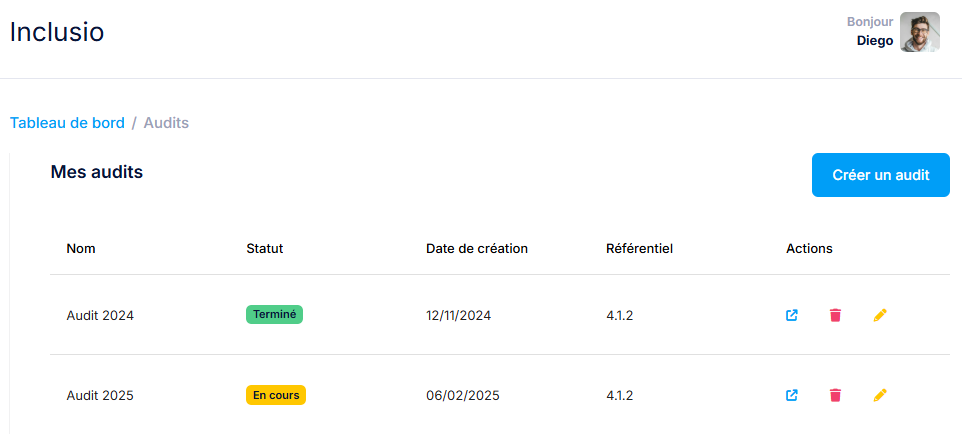Open Audit 2025 via external link icon

792,395
